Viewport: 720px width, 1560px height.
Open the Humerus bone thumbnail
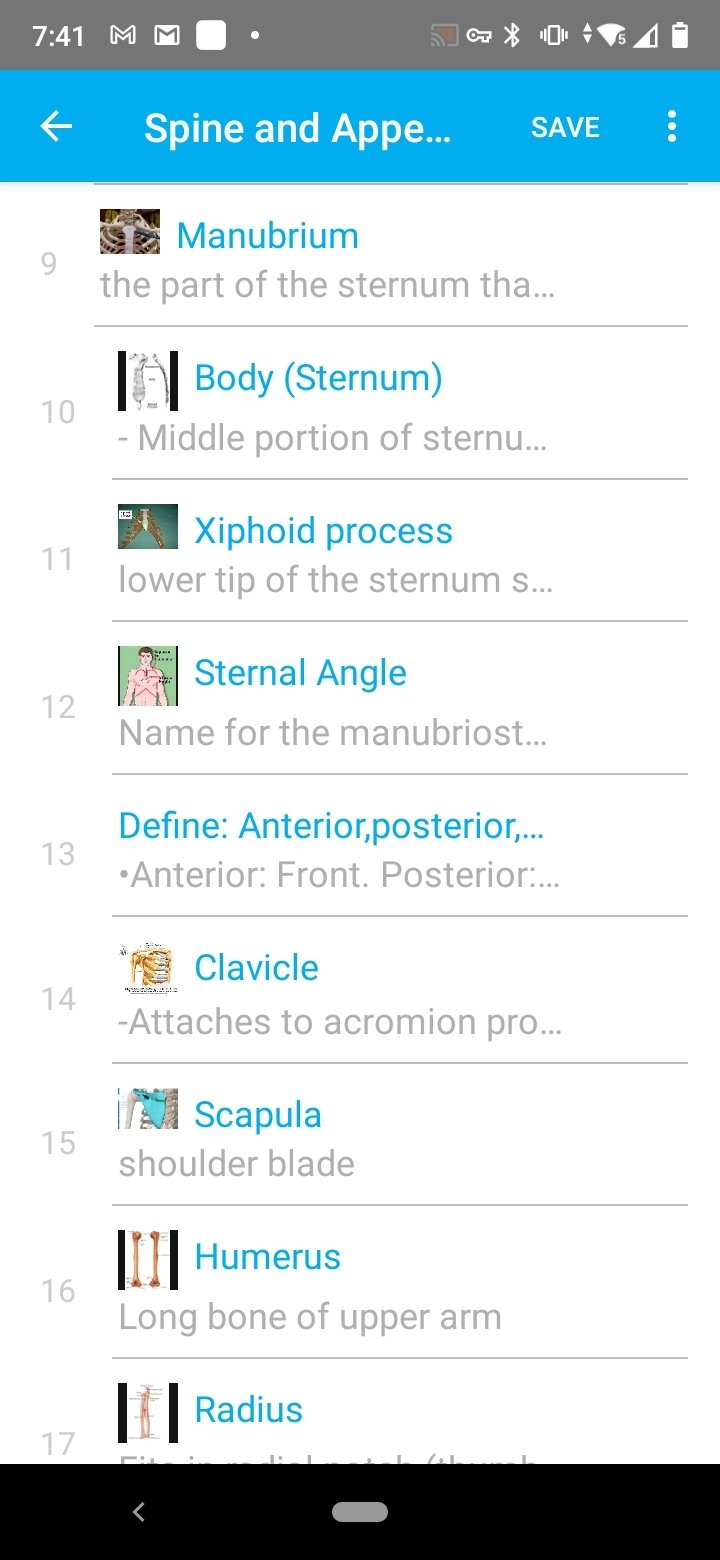tap(148, 1260)
